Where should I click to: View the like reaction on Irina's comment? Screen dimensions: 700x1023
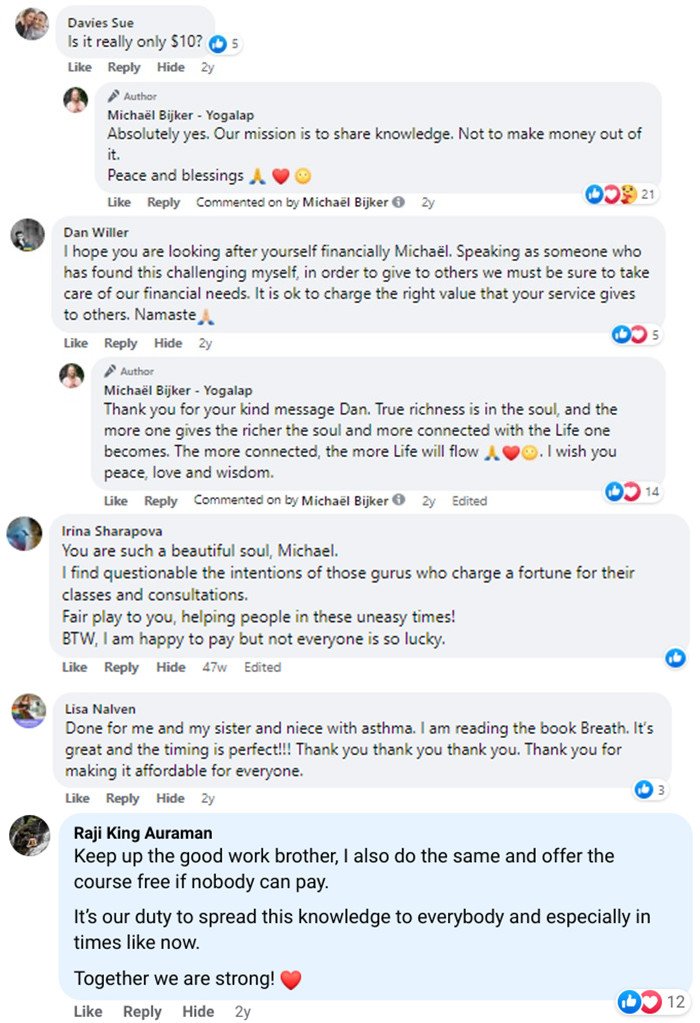[x=676, y=658]
